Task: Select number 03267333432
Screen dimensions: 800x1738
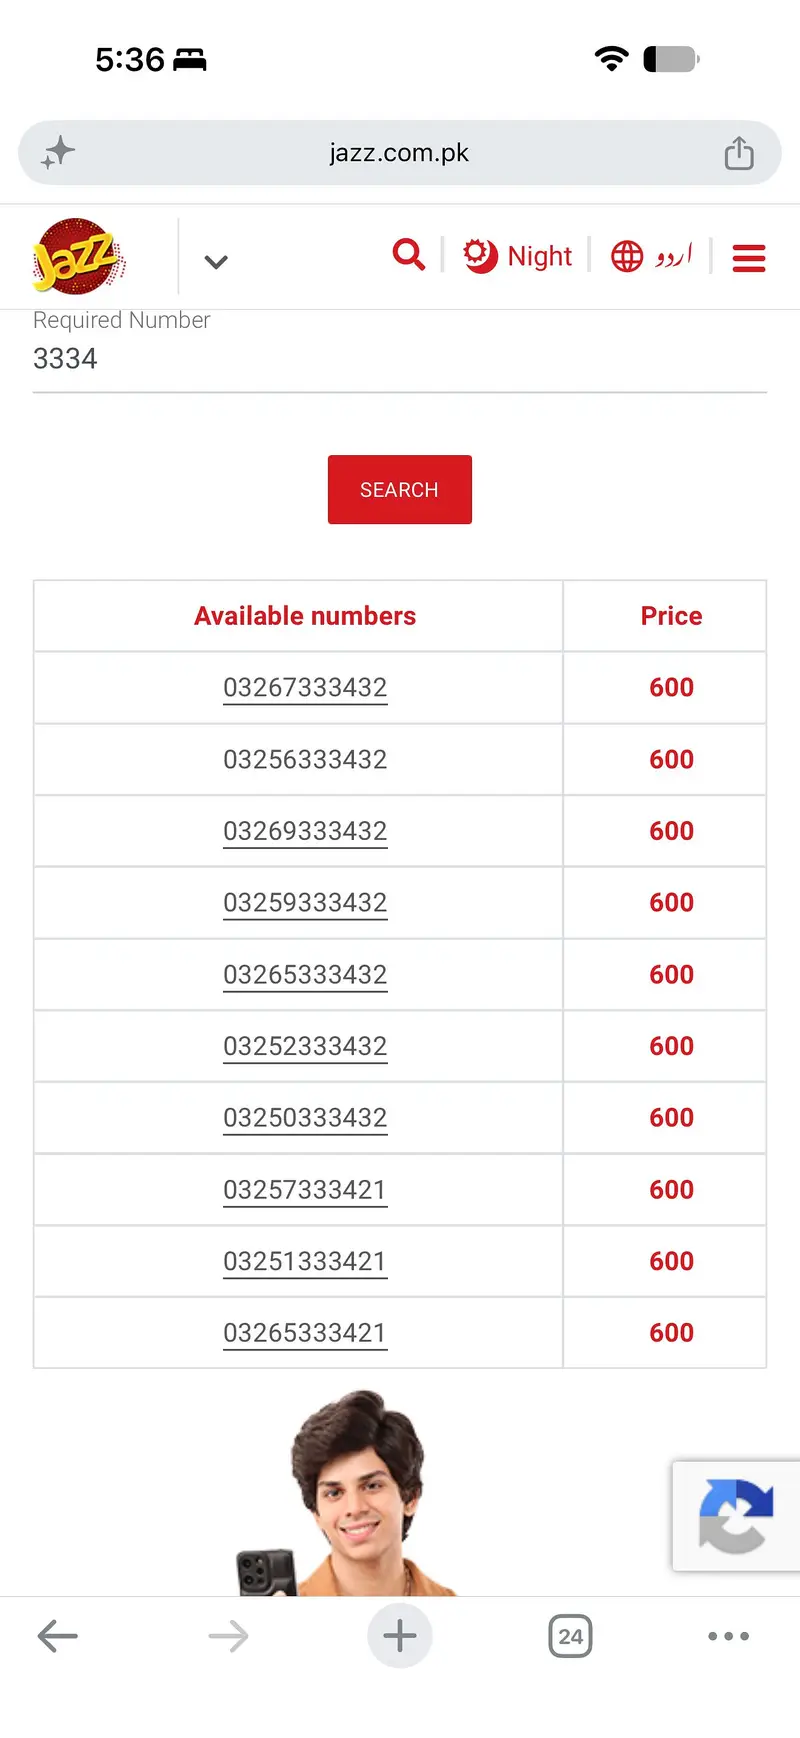Action: pyautogui.click(x=305, y=688)
